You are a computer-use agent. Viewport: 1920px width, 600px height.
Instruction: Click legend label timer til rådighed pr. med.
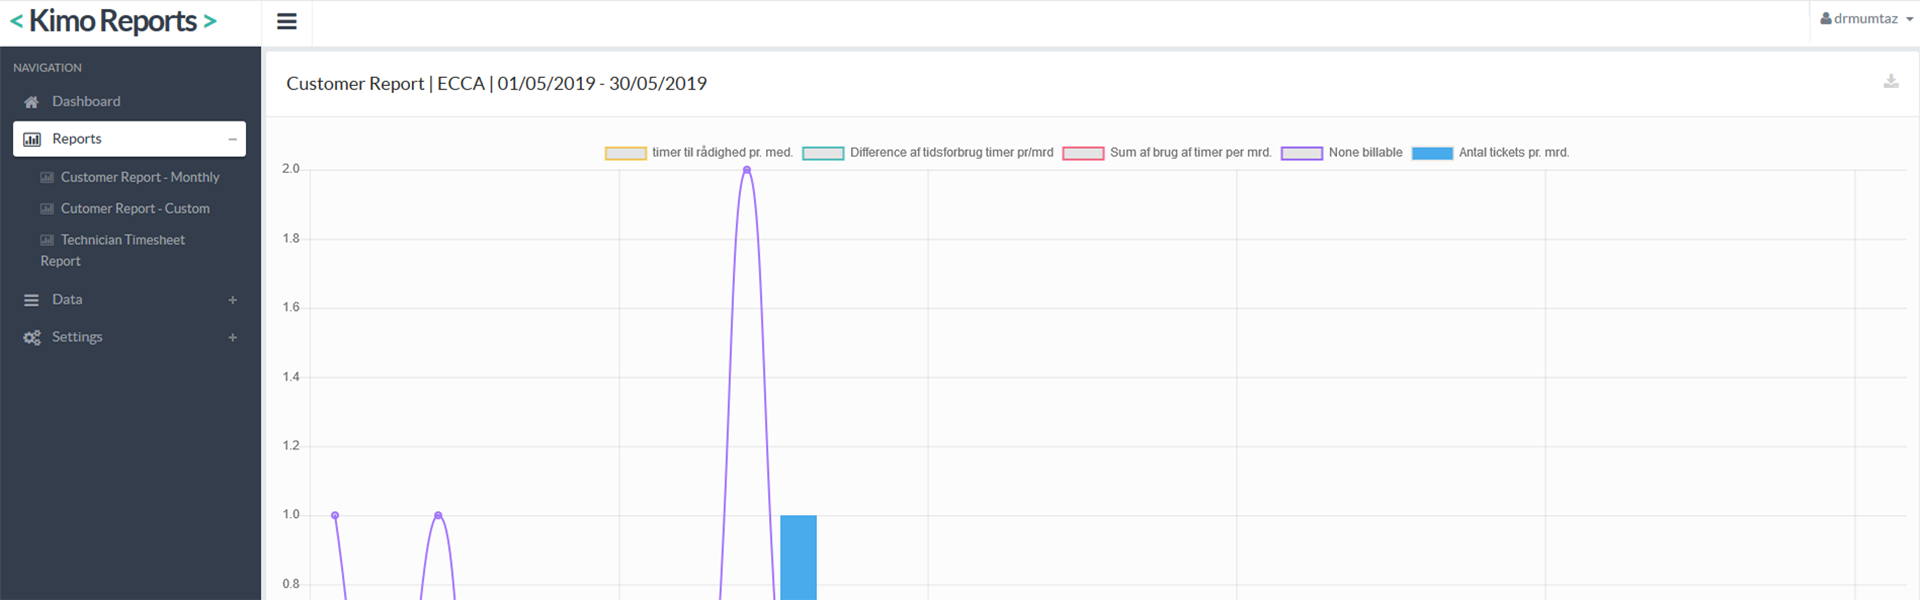click(722, 153)
